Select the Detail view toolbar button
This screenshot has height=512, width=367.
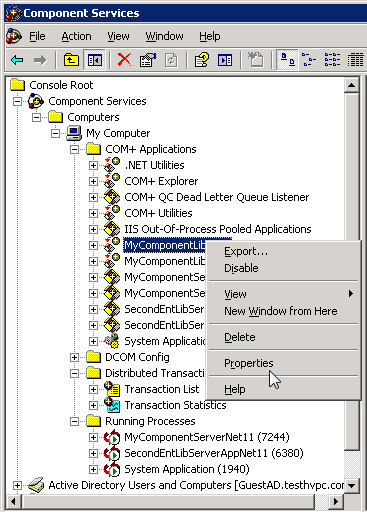coord(355,60)
